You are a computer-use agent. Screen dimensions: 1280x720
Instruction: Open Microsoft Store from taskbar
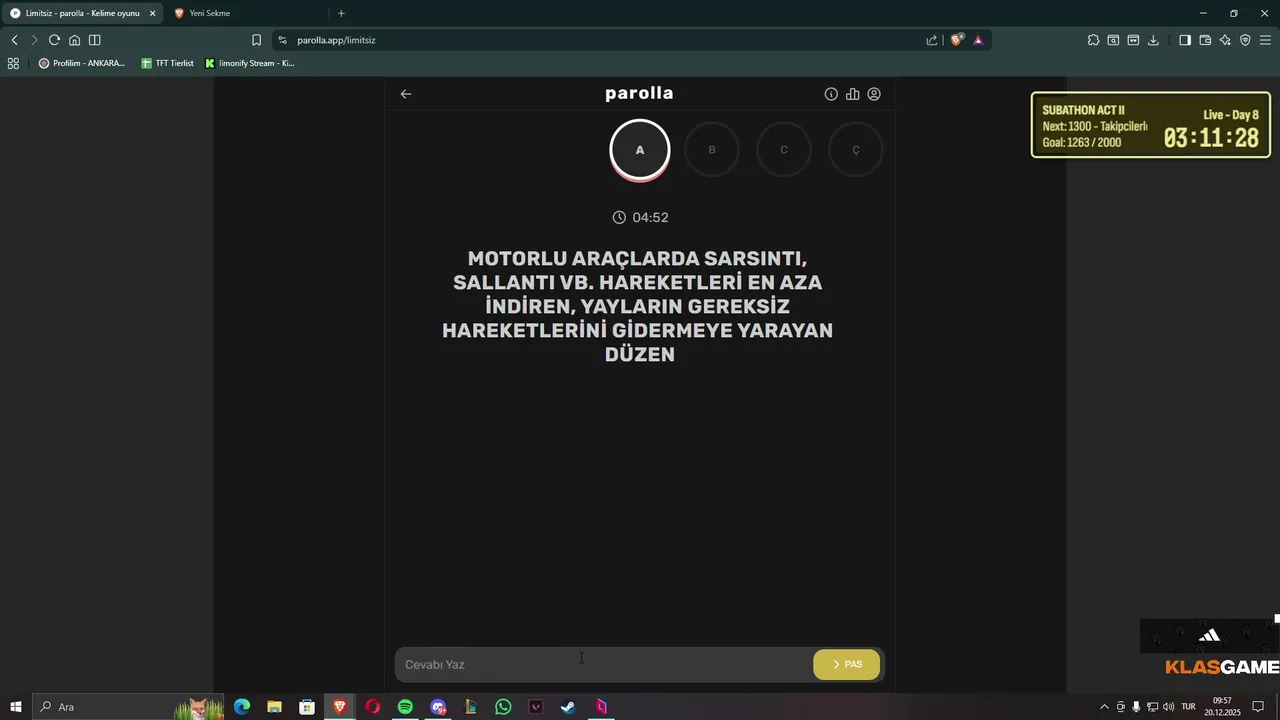(x=307, y=707)
